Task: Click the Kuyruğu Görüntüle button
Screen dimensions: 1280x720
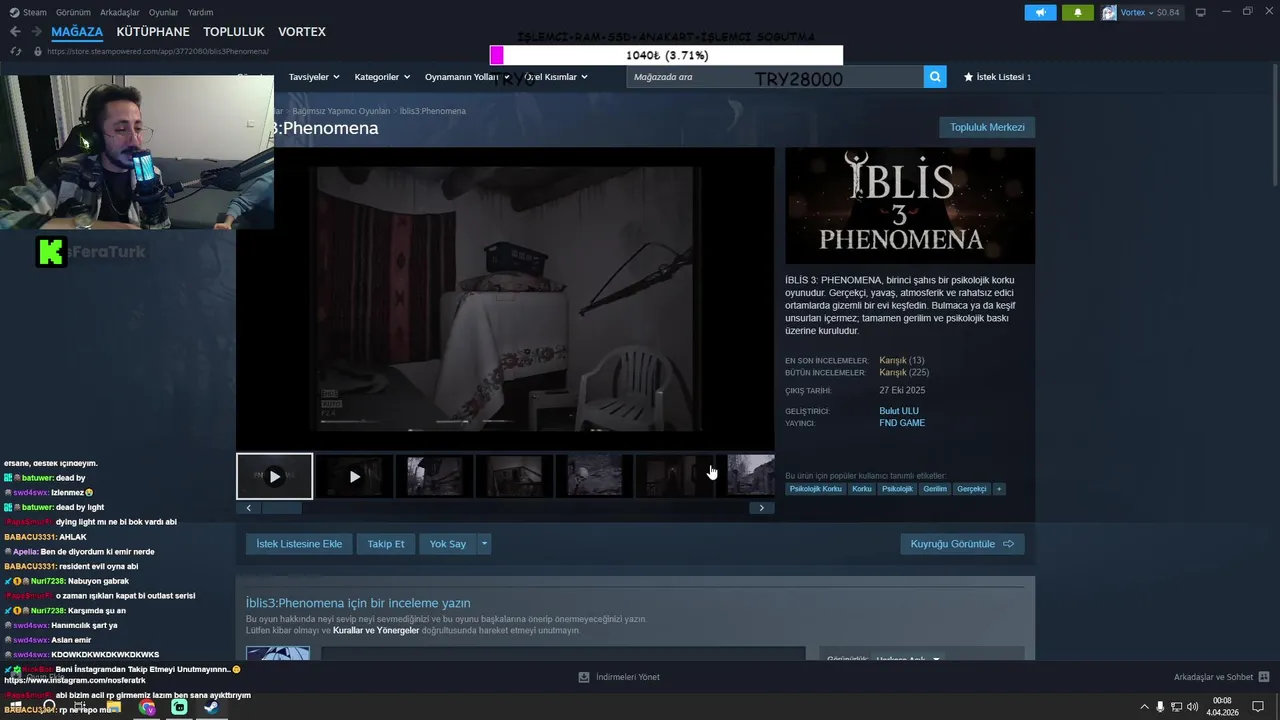Action: click(x=962, y=544)
